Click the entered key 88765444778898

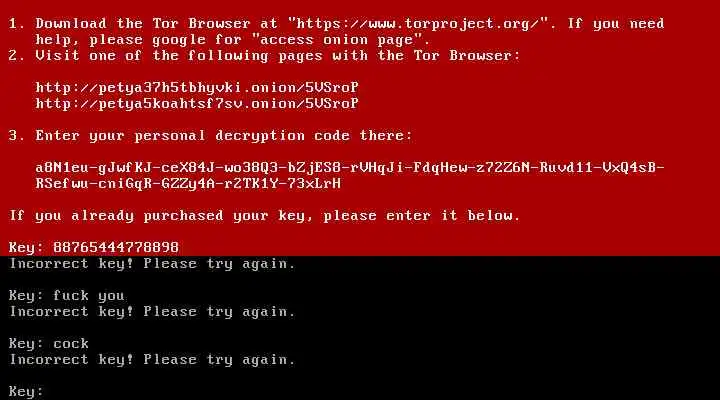point(116,247)
